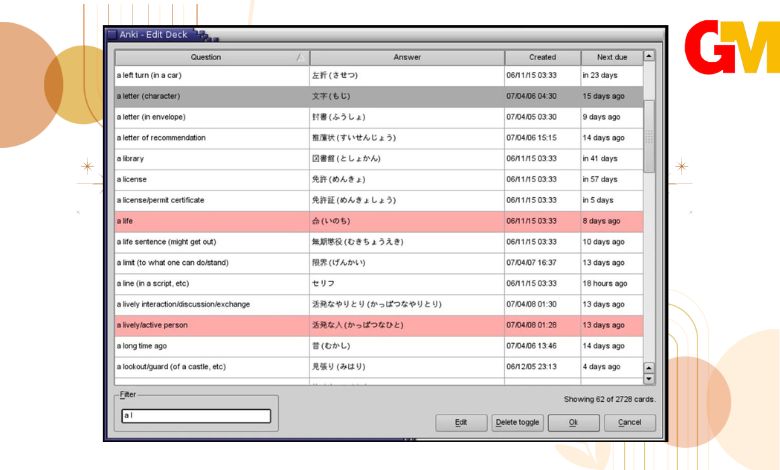Sort cards by the Question column header
The image size is (780, 470).
[212, 57]
